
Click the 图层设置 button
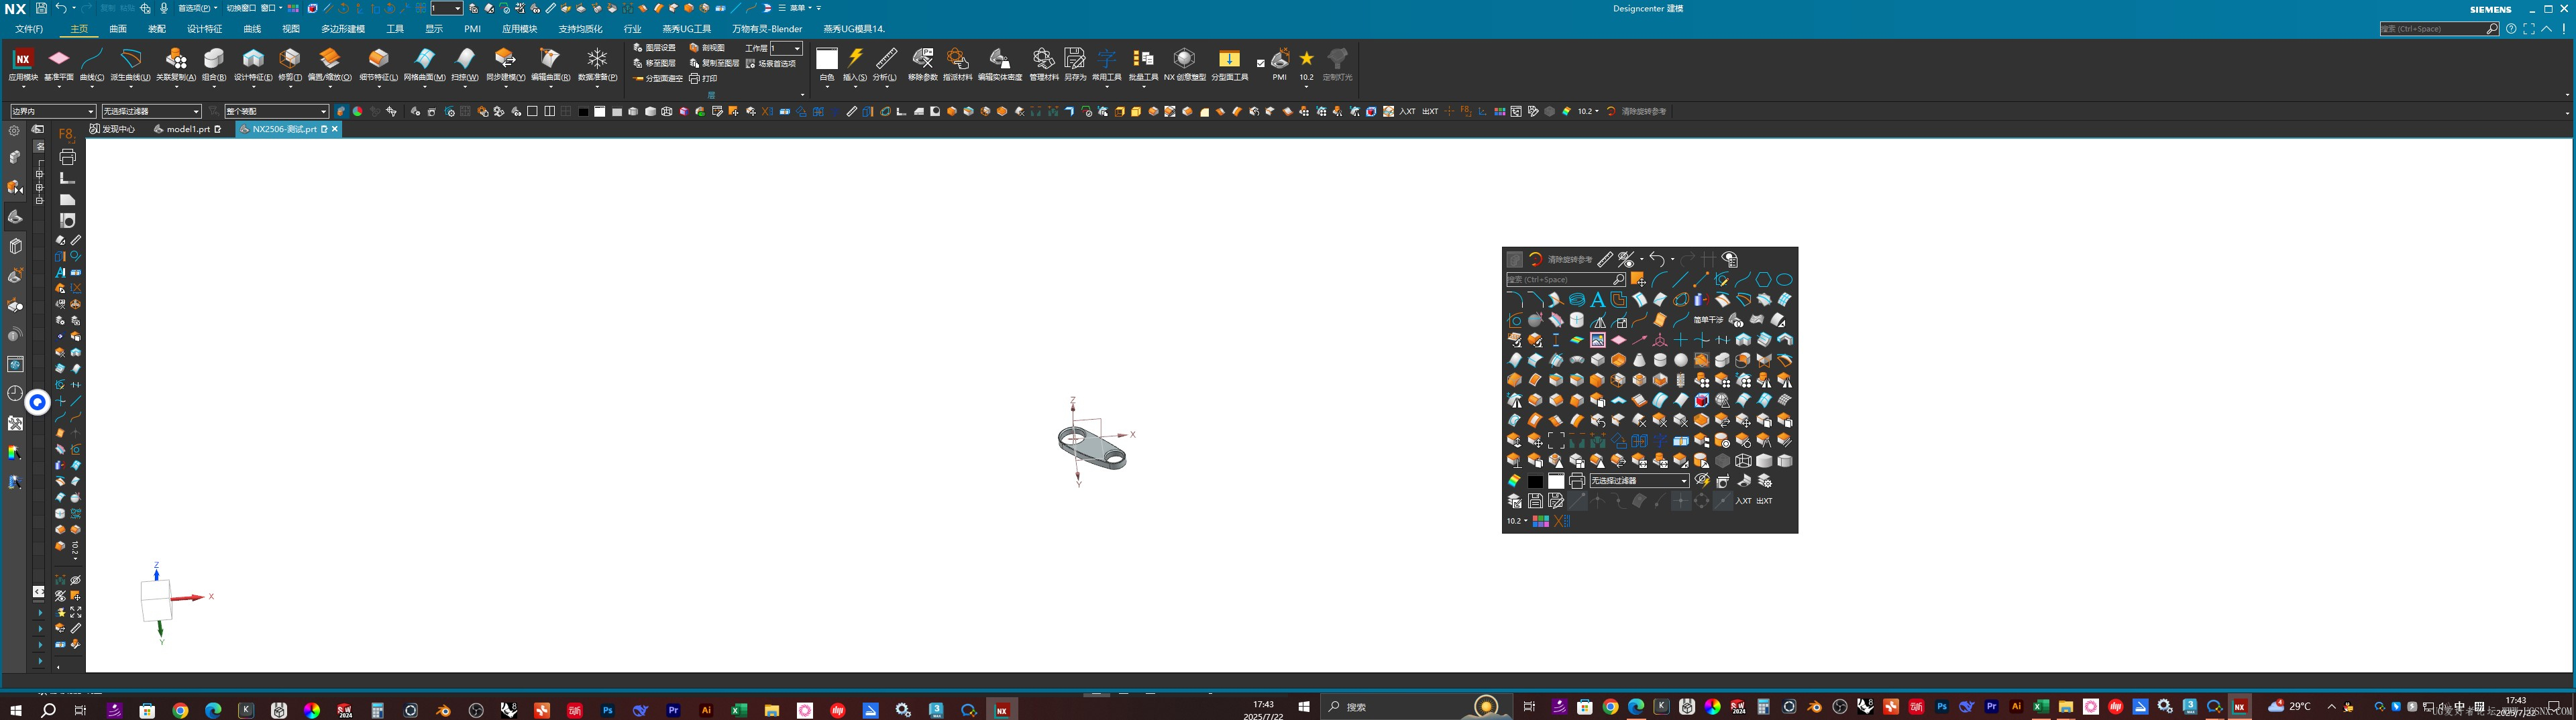point(655,48)
